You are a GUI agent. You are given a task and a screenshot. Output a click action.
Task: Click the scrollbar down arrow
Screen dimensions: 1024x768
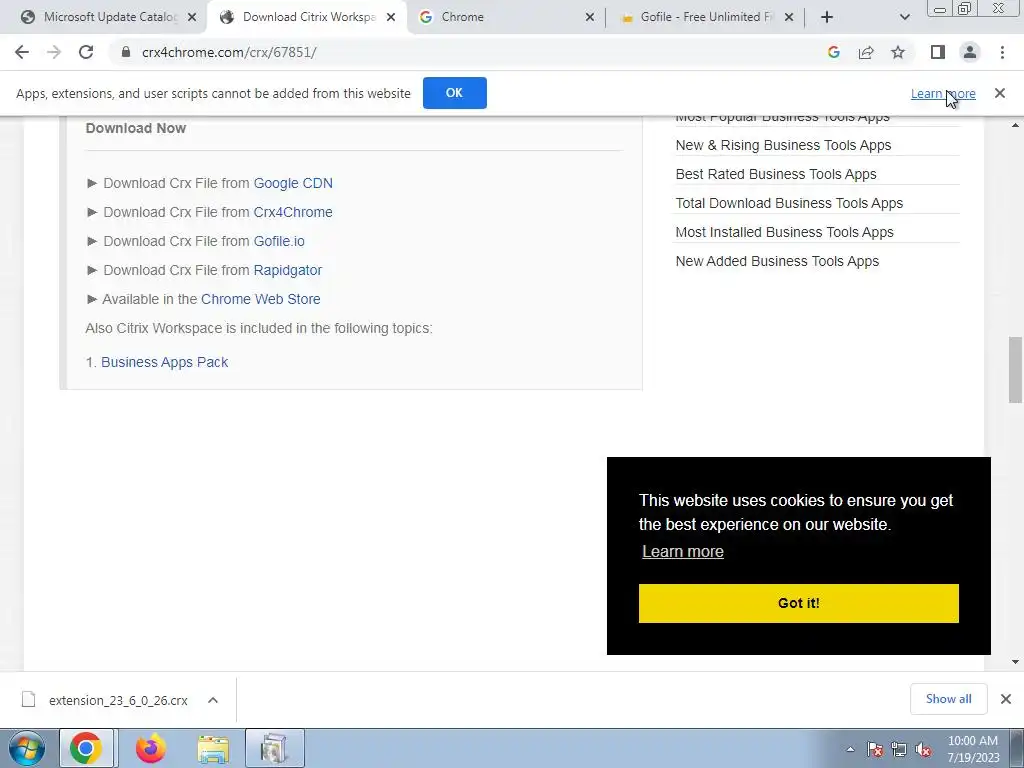tap(1016, 662)
